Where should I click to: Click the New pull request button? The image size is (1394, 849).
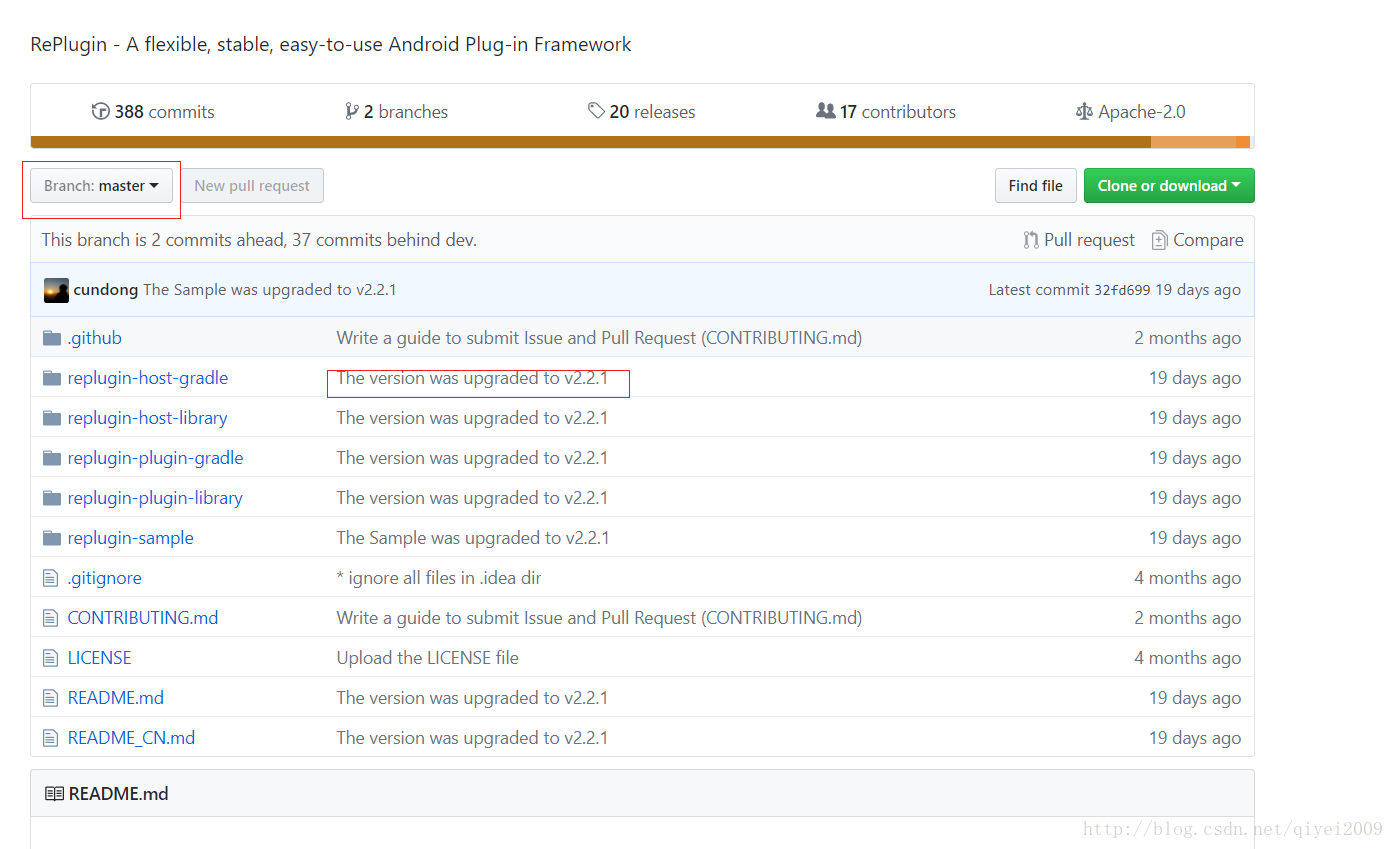point(252,186)
